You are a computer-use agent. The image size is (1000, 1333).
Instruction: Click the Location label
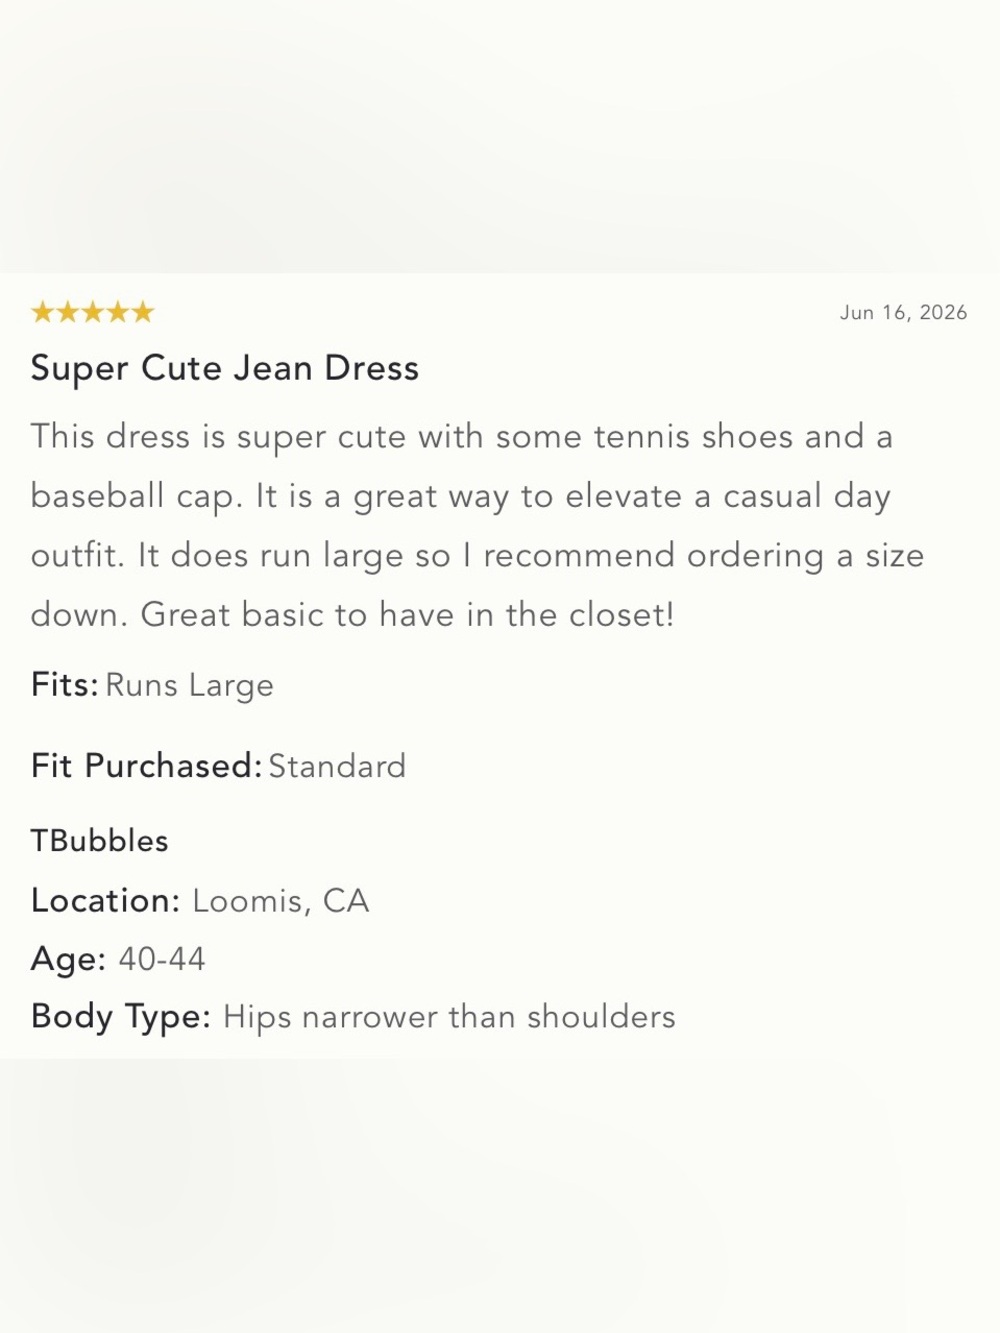tap(105, 901)
